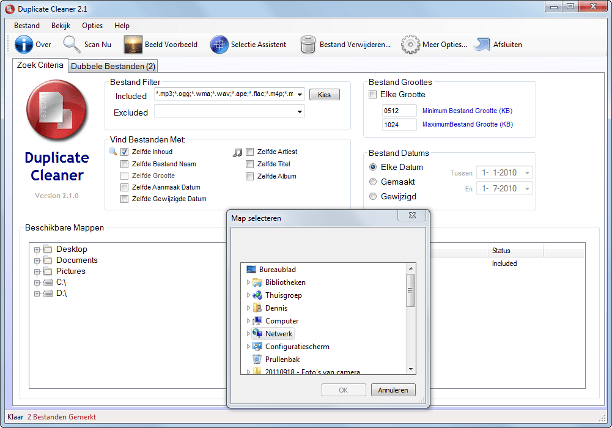This screenshot has height=428, width=612.
Task: Click the Thuisgroep homegroup icon
Action: pyautogui.click(x=257, y=295)
